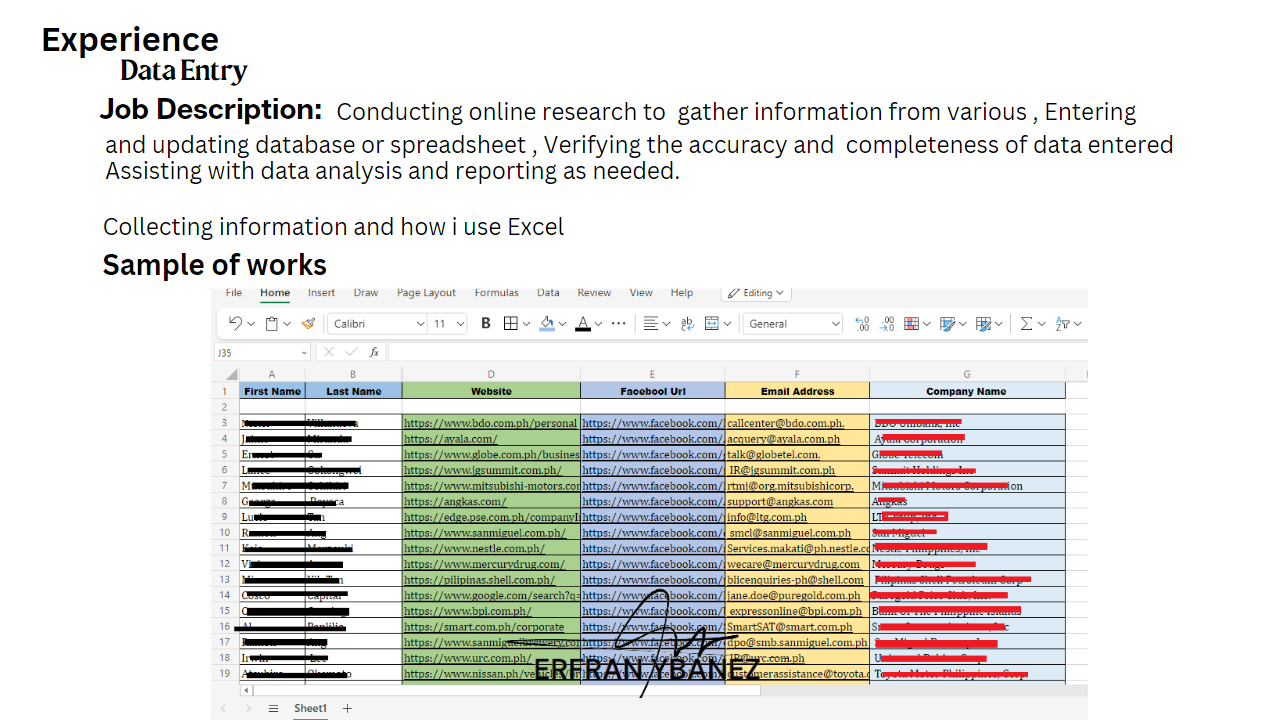Expand the AutoSum dropdown arrow
1280x720 pixels.
[1041, 324]
